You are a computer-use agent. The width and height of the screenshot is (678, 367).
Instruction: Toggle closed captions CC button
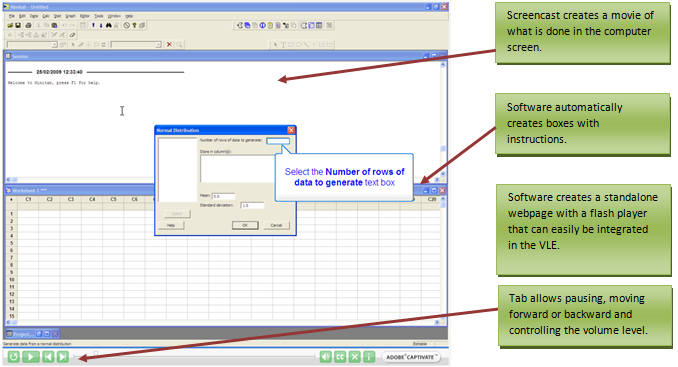(x=340, y=357)
